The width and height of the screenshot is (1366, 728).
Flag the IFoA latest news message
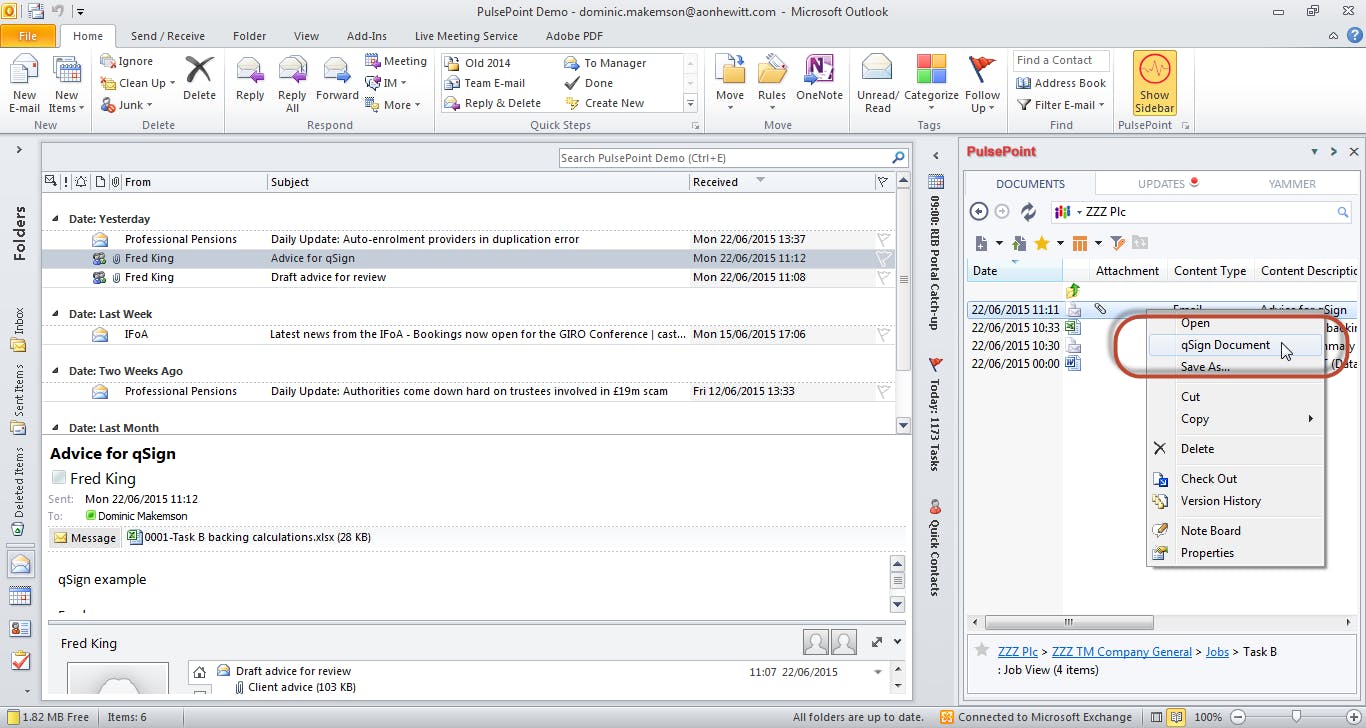point(884,334)
